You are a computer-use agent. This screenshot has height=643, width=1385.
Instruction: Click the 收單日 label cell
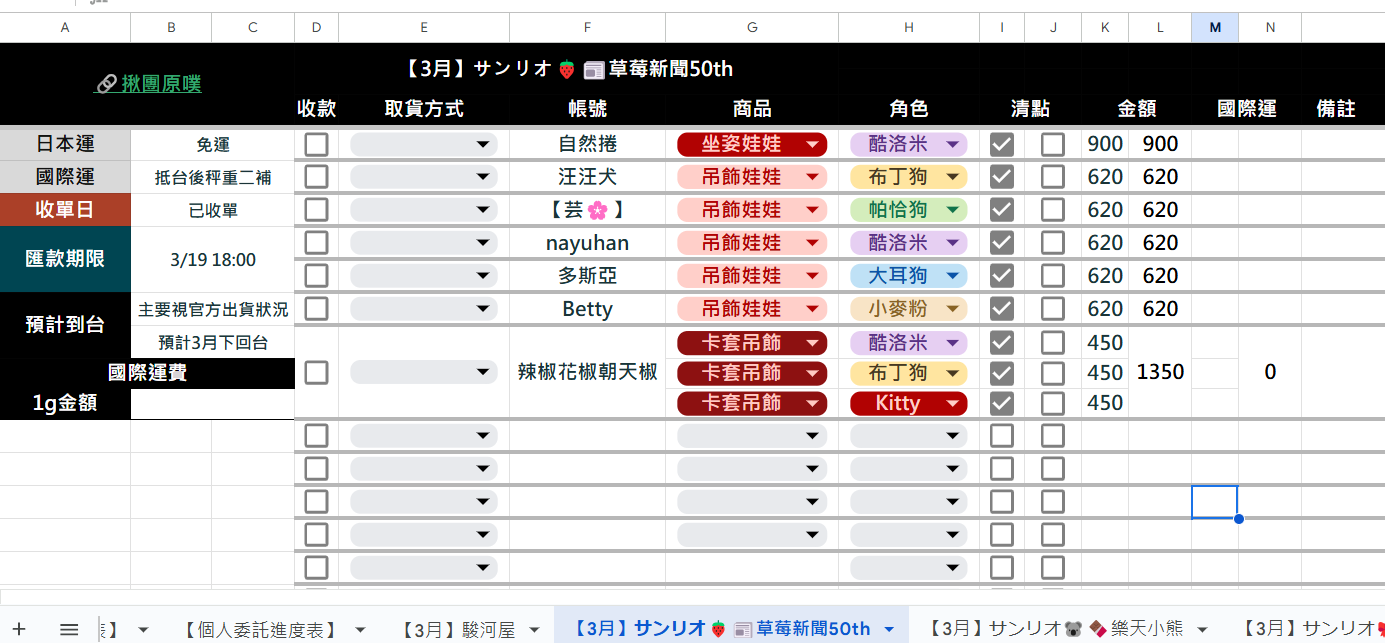65,210
